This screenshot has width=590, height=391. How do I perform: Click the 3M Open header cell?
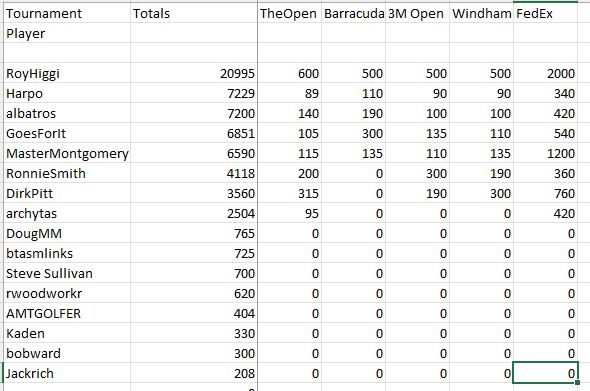tap(417, 13)
